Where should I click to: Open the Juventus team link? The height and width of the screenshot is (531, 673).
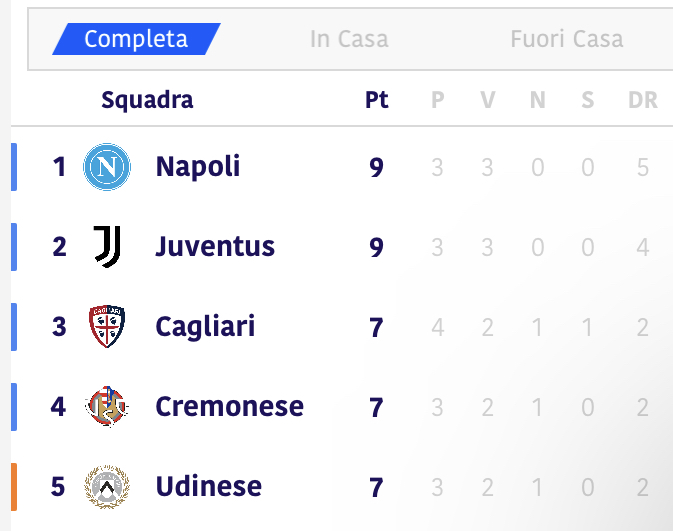click(x=215, y=246)
